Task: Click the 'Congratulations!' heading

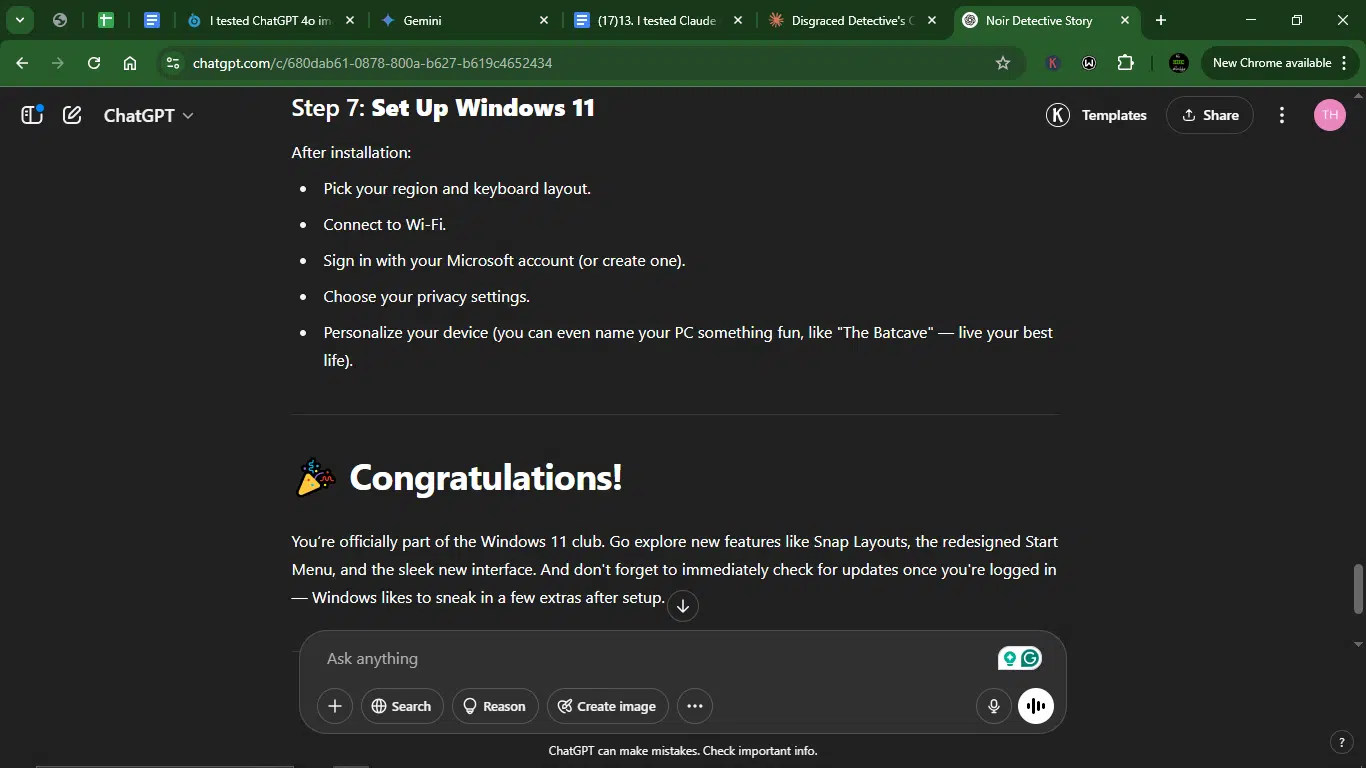Action: tap(485, 477)
